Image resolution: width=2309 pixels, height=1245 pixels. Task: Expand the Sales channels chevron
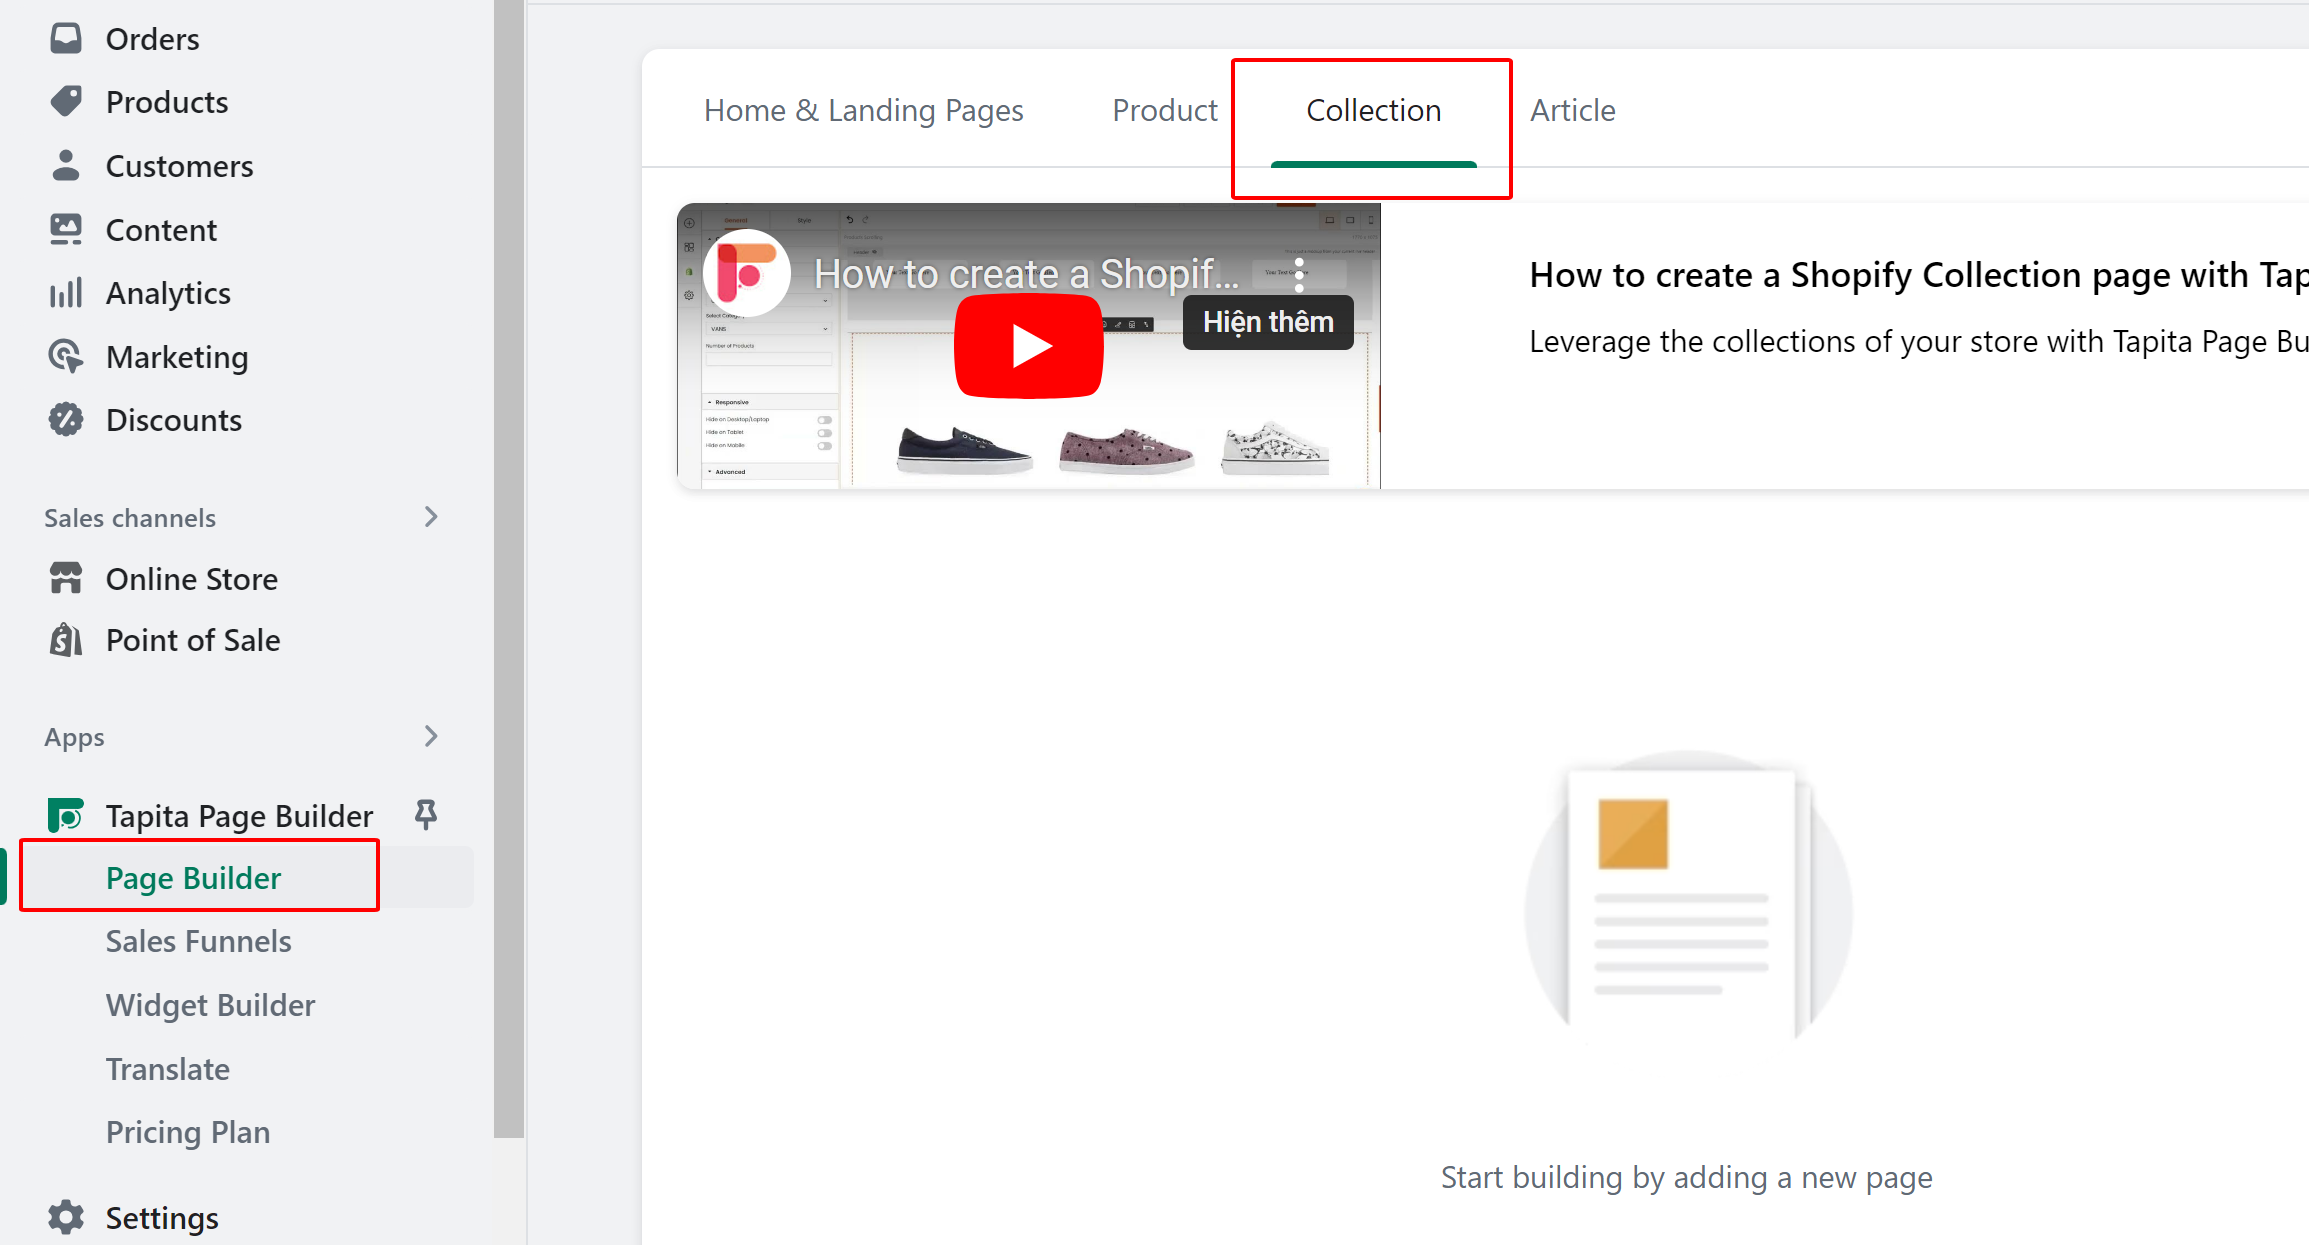tap(431, 517)
